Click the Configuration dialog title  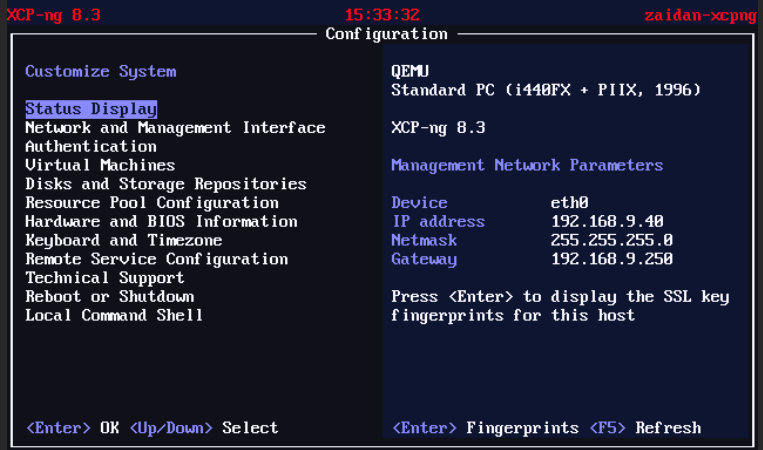click(x=386, y=34)
